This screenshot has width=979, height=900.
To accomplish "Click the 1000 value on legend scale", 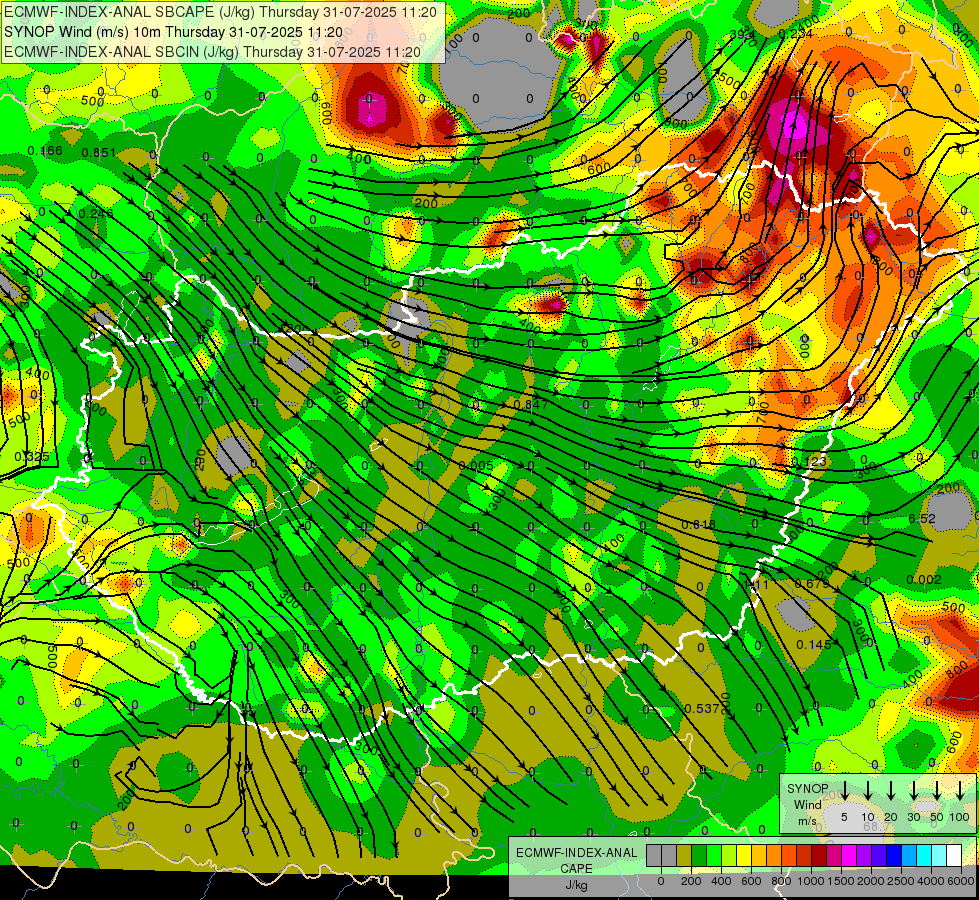I will tap(810, 881).
